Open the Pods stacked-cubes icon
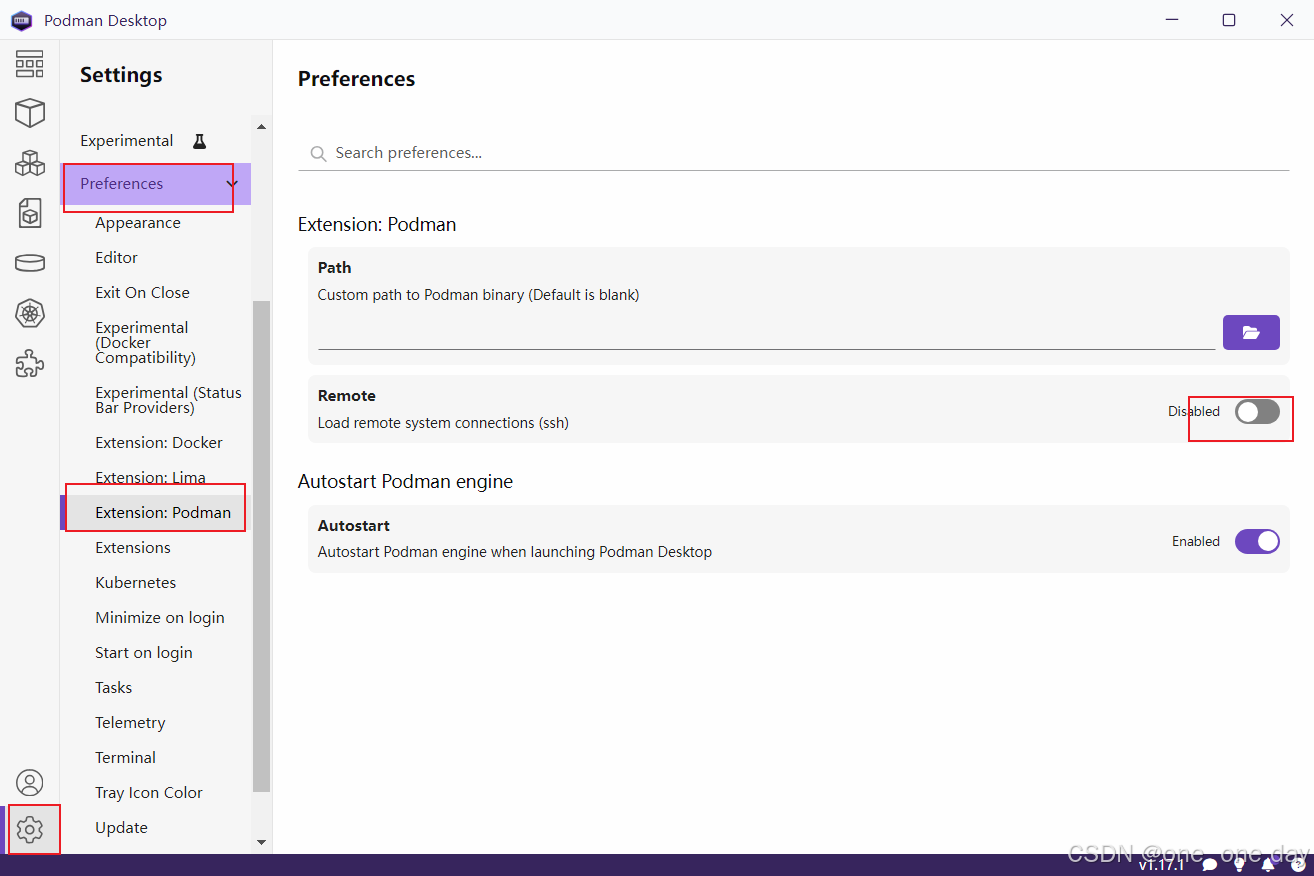 [x=30, y=163]
